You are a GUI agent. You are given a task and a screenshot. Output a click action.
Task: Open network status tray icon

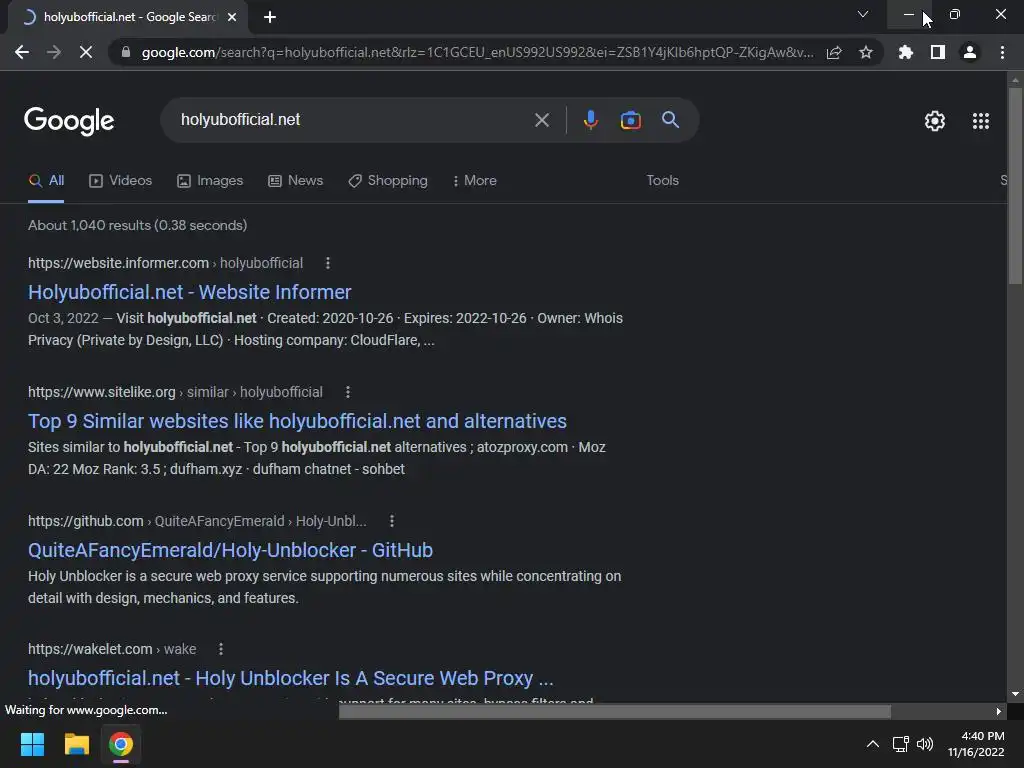tap(901, 744)
